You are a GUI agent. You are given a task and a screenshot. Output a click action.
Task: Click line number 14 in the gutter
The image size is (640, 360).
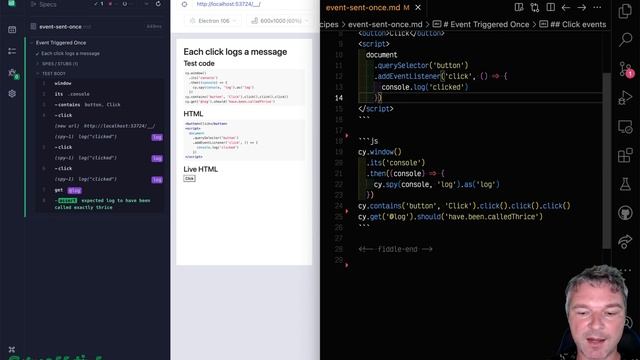point(339,98)
